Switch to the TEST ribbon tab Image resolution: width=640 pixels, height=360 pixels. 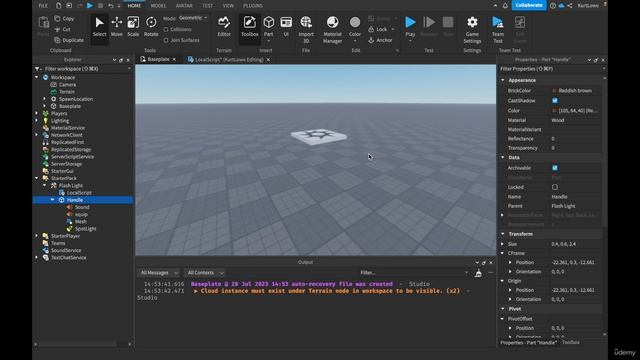207,6
